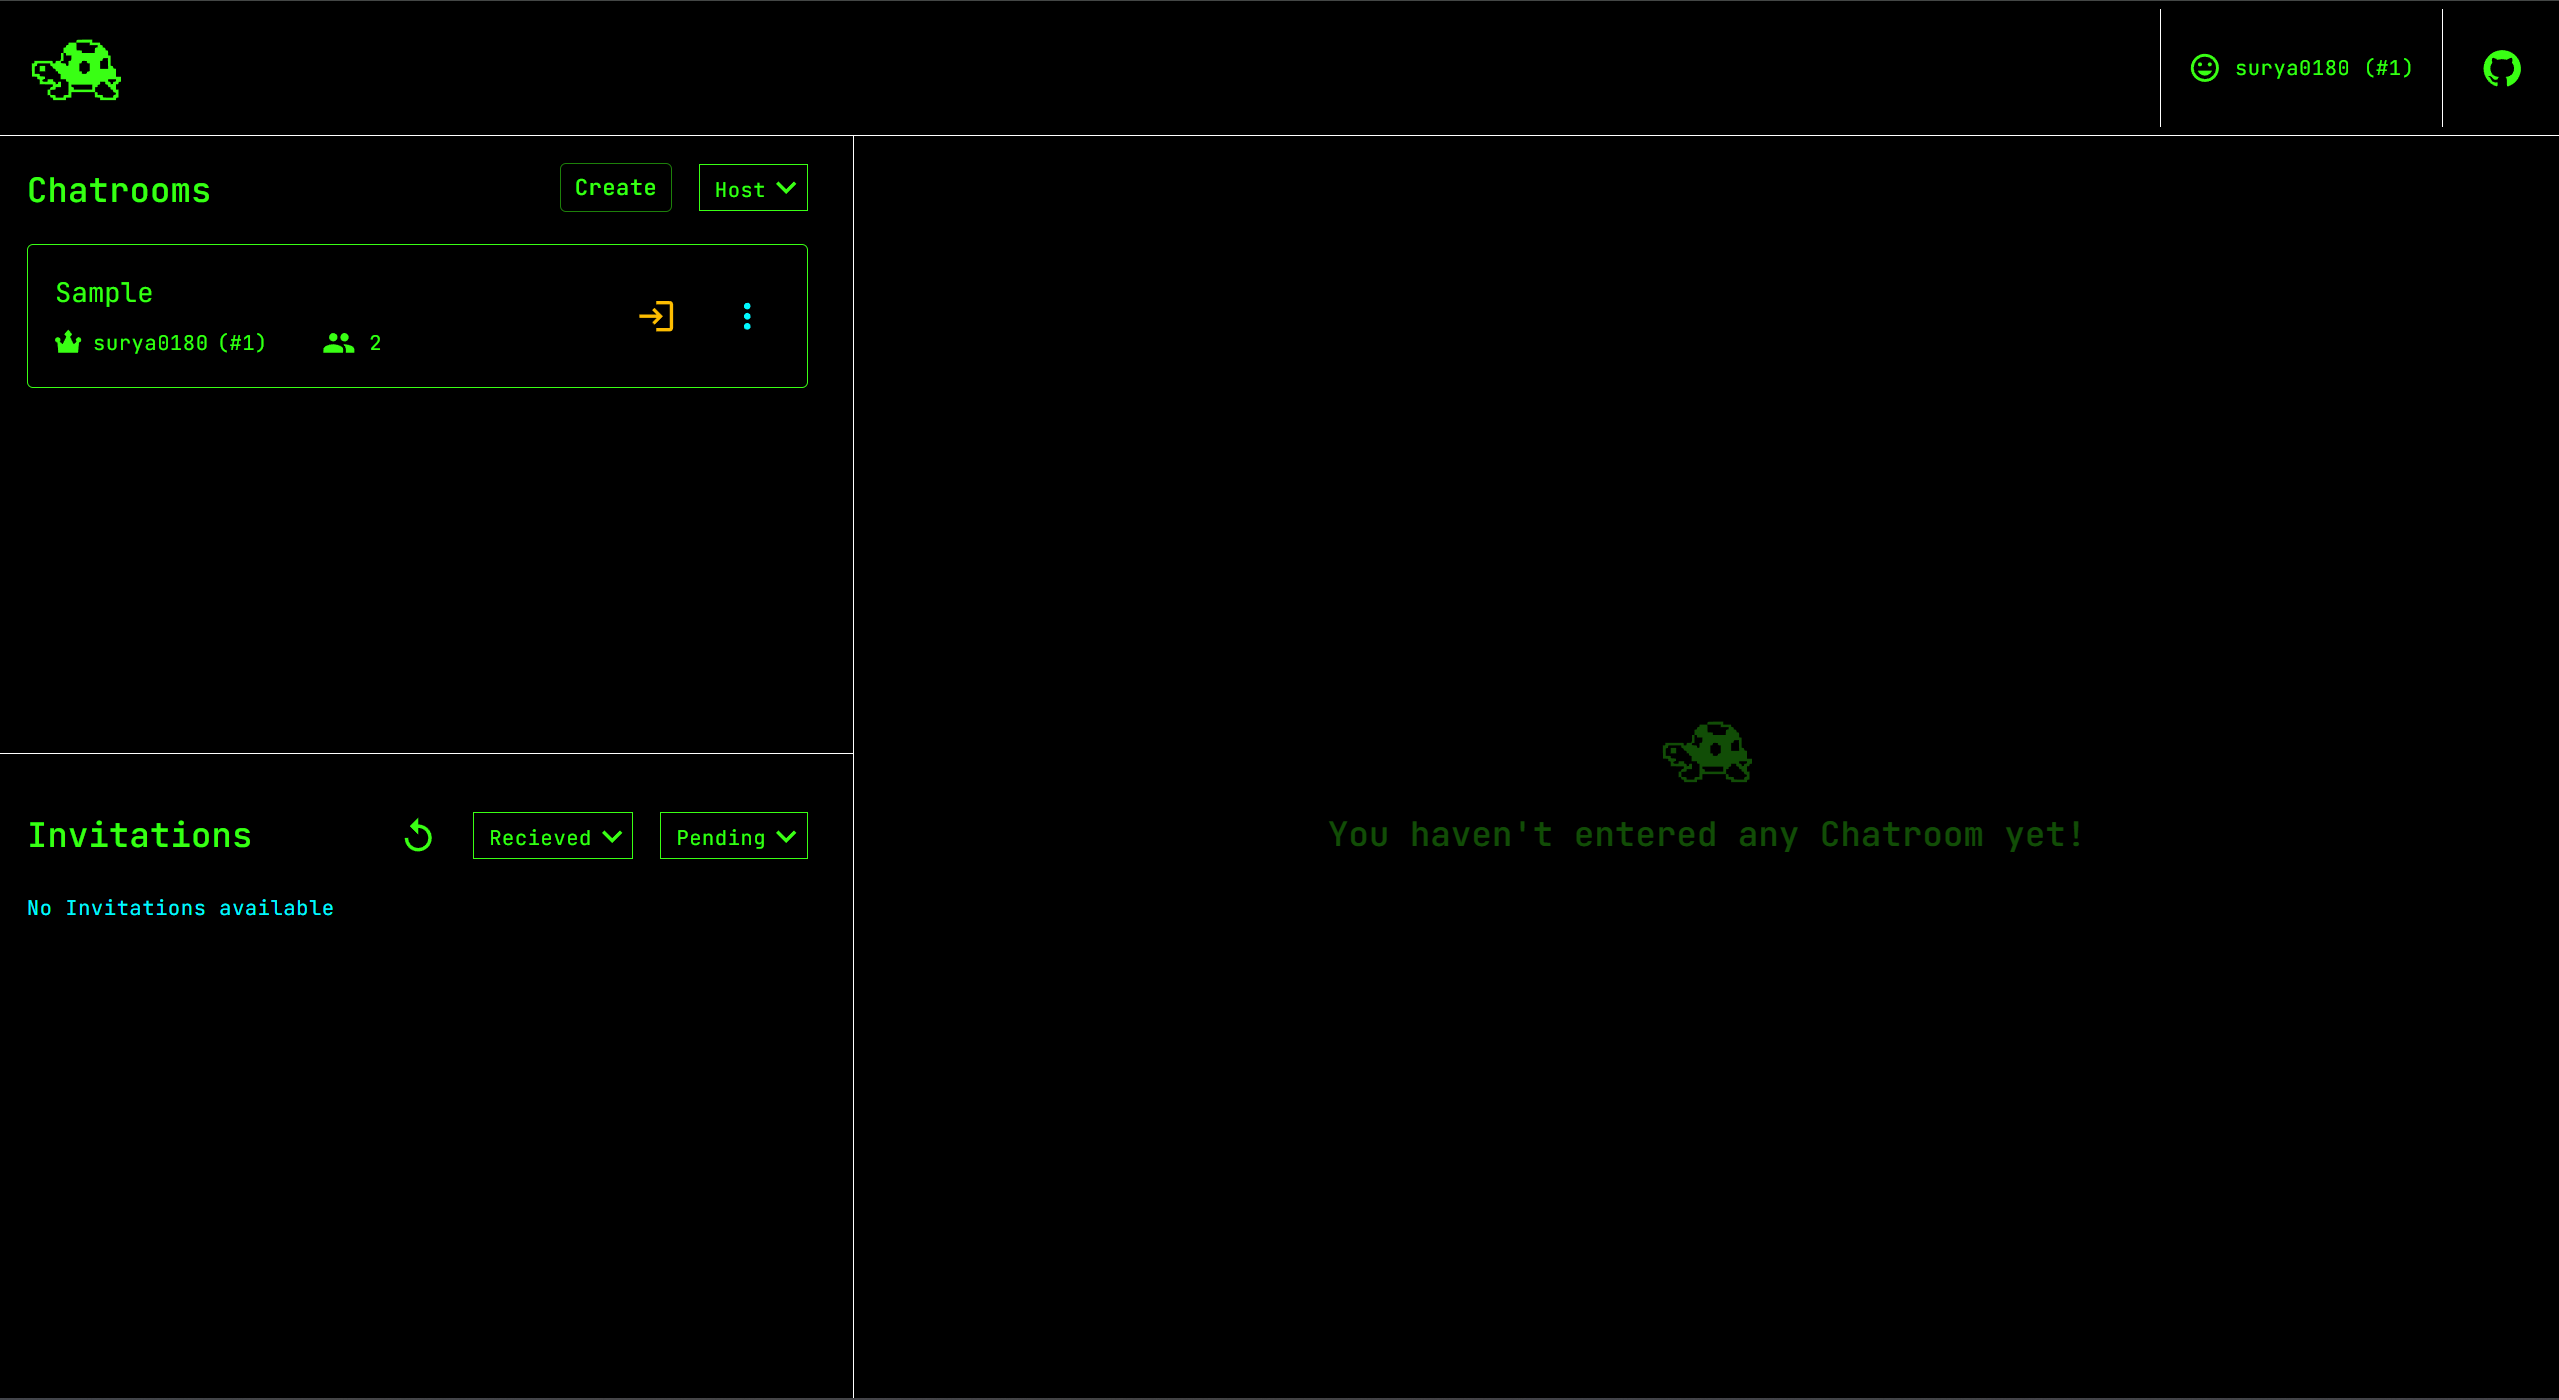Click the members count people icon

click(339, 343)
